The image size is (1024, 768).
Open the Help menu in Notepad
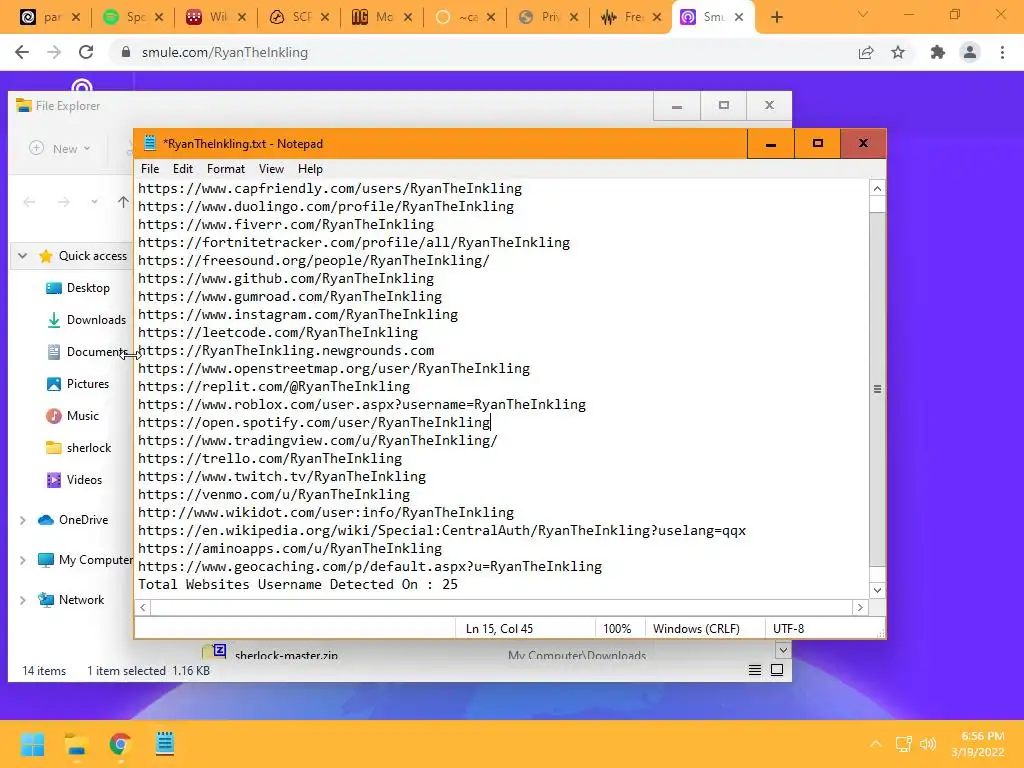pos(310,168)
